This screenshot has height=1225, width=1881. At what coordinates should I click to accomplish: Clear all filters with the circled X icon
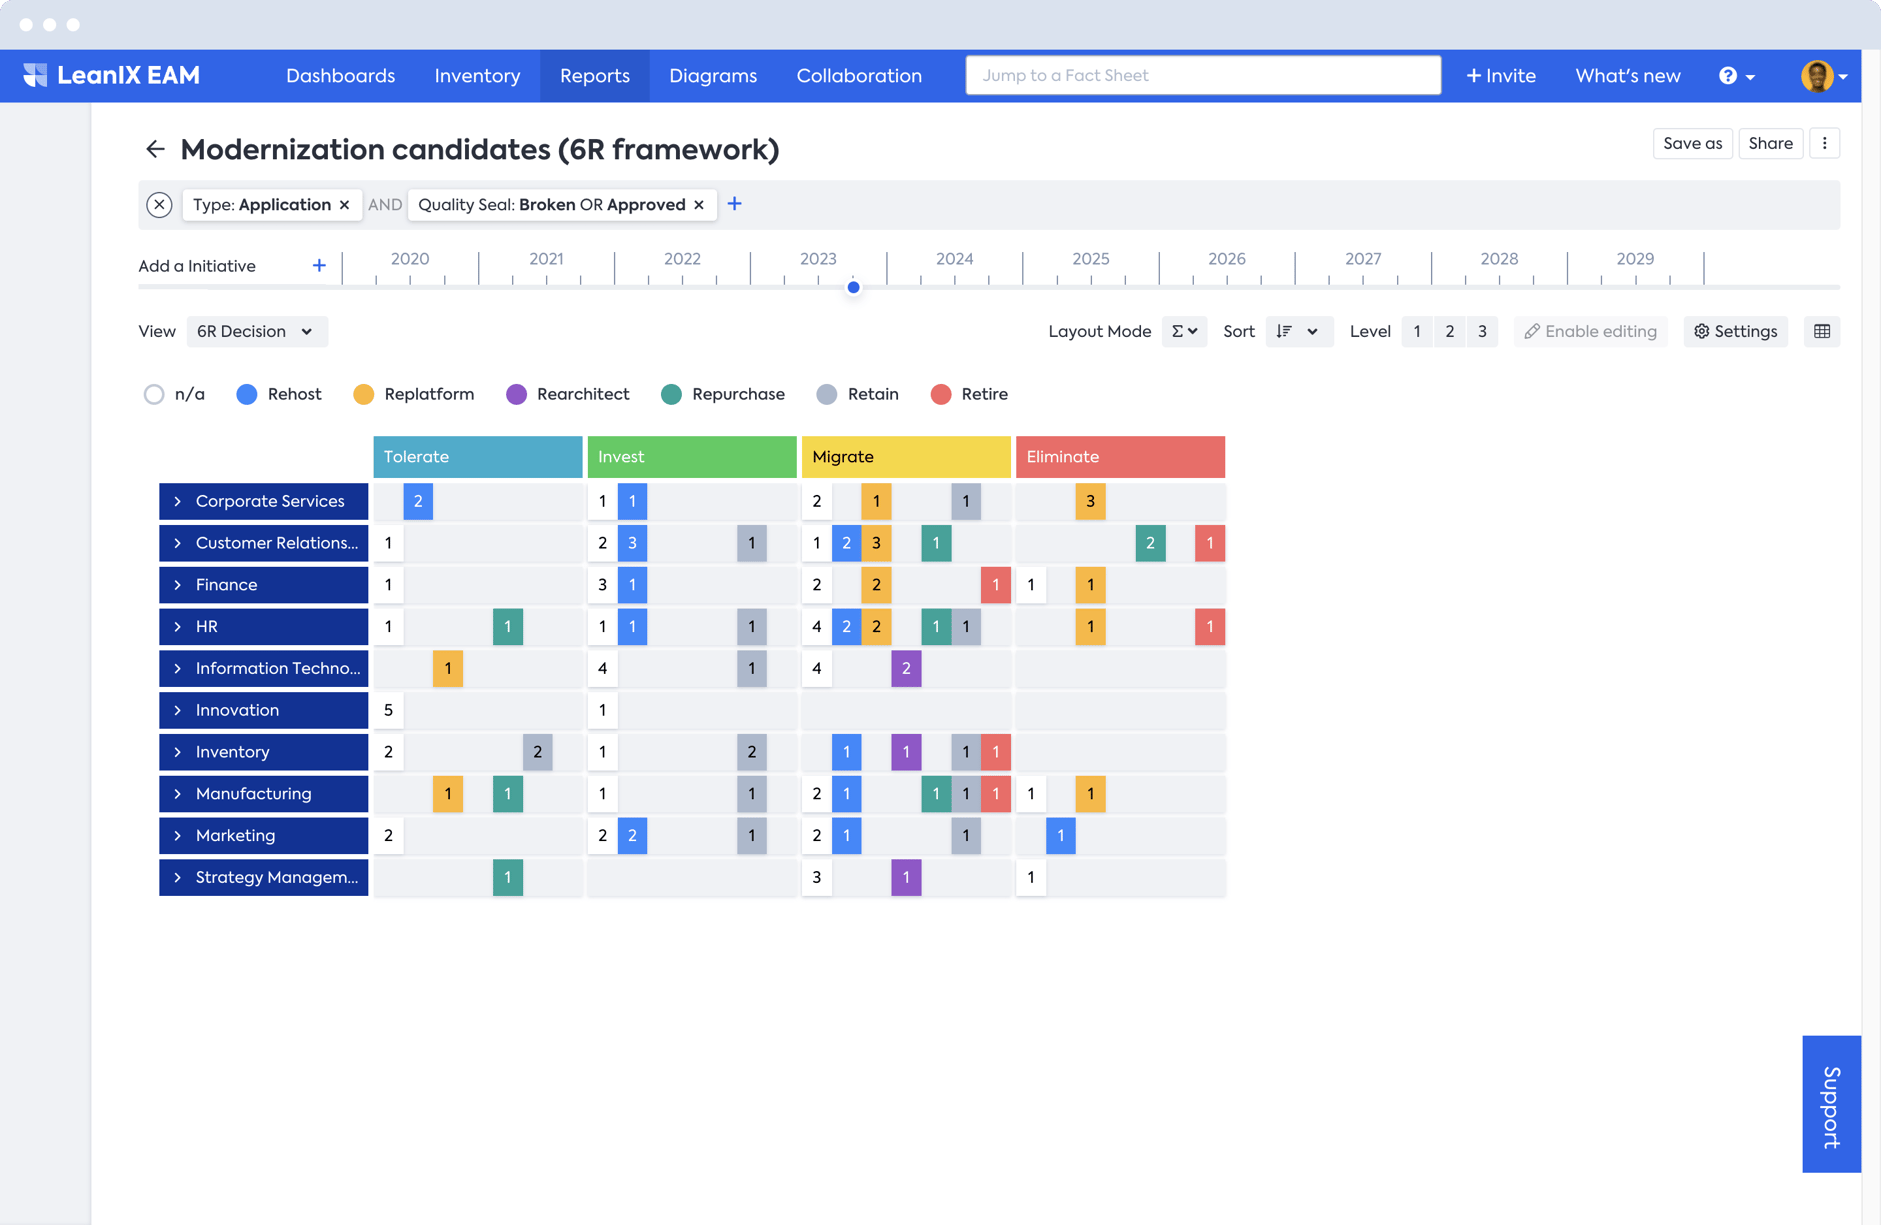coord(159,205)
